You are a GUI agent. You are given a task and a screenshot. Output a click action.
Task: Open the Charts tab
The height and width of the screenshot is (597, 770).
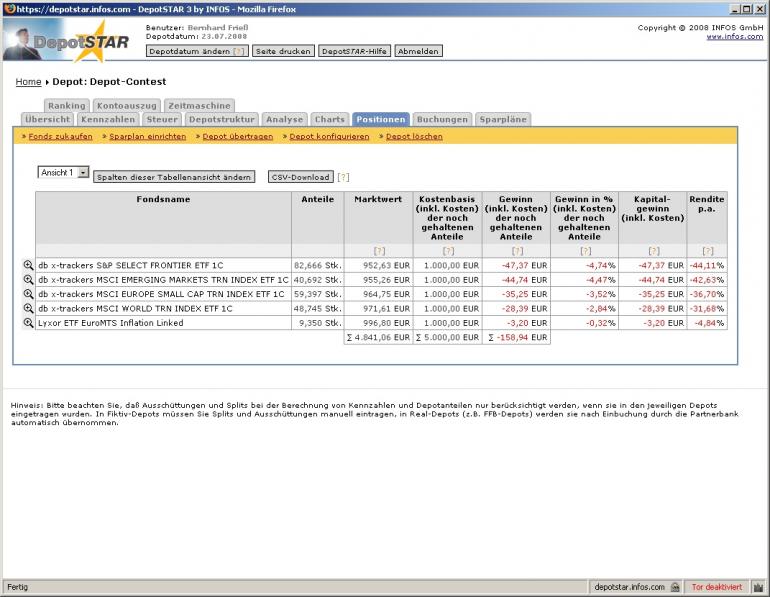(329, 119)
